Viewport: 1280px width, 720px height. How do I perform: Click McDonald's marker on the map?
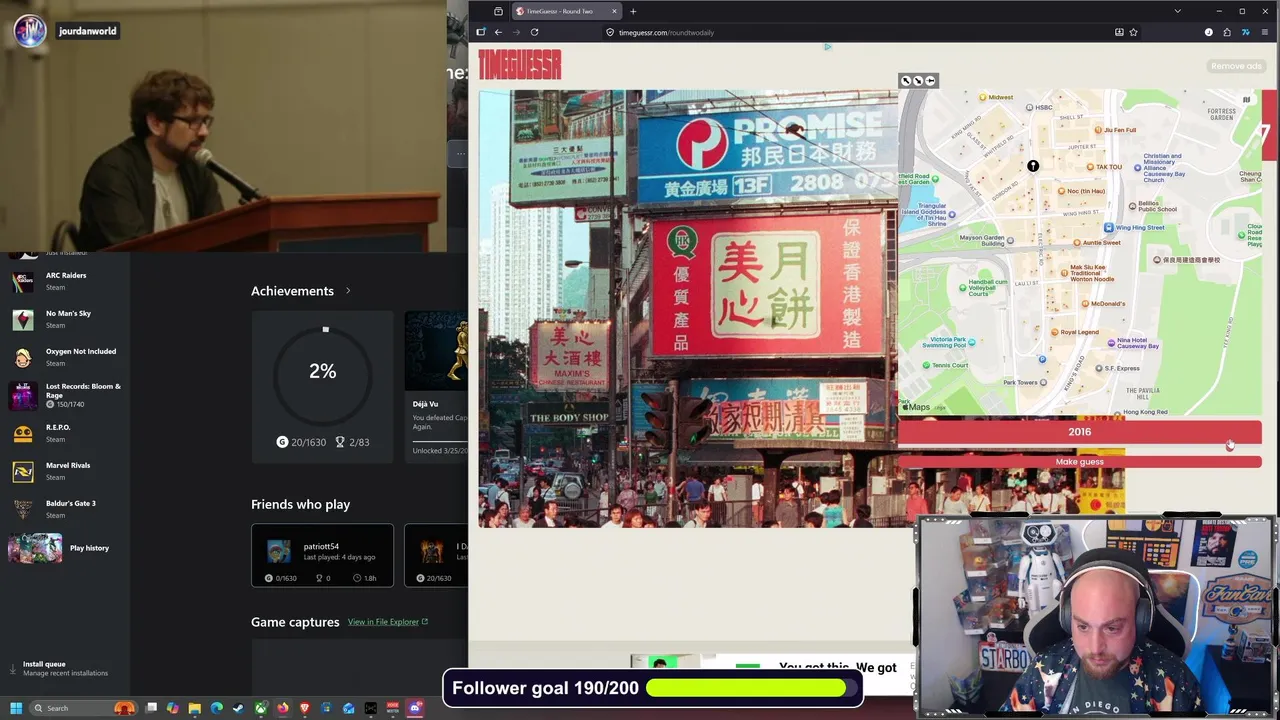tap(1084, 304)
